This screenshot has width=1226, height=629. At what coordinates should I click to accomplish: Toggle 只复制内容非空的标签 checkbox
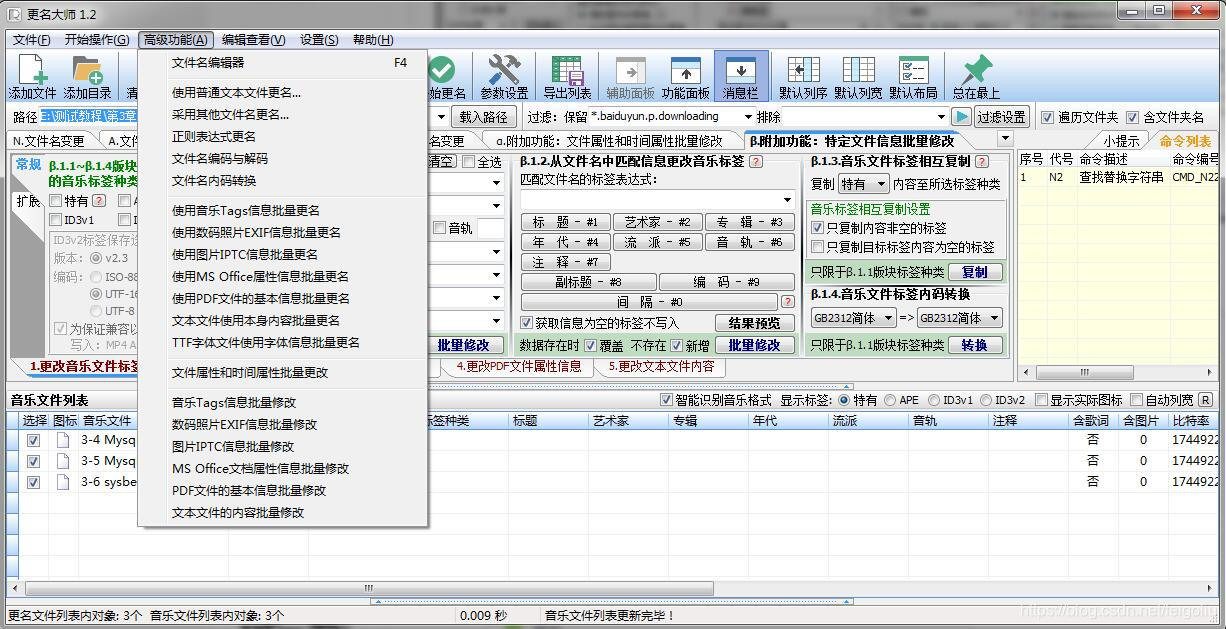(818, 228)
